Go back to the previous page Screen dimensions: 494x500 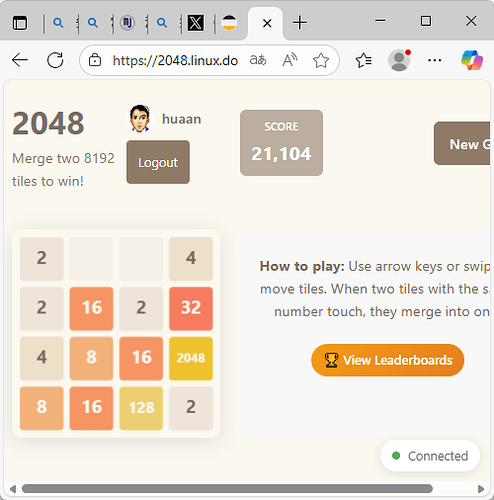(20, 60)
